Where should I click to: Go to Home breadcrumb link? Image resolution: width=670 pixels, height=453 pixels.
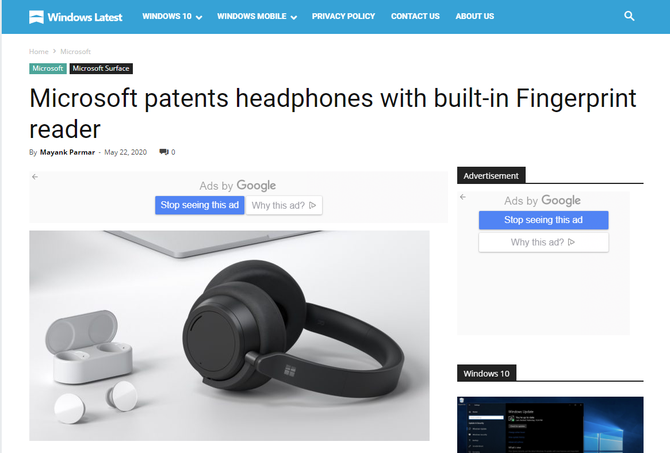pos(38,51)
